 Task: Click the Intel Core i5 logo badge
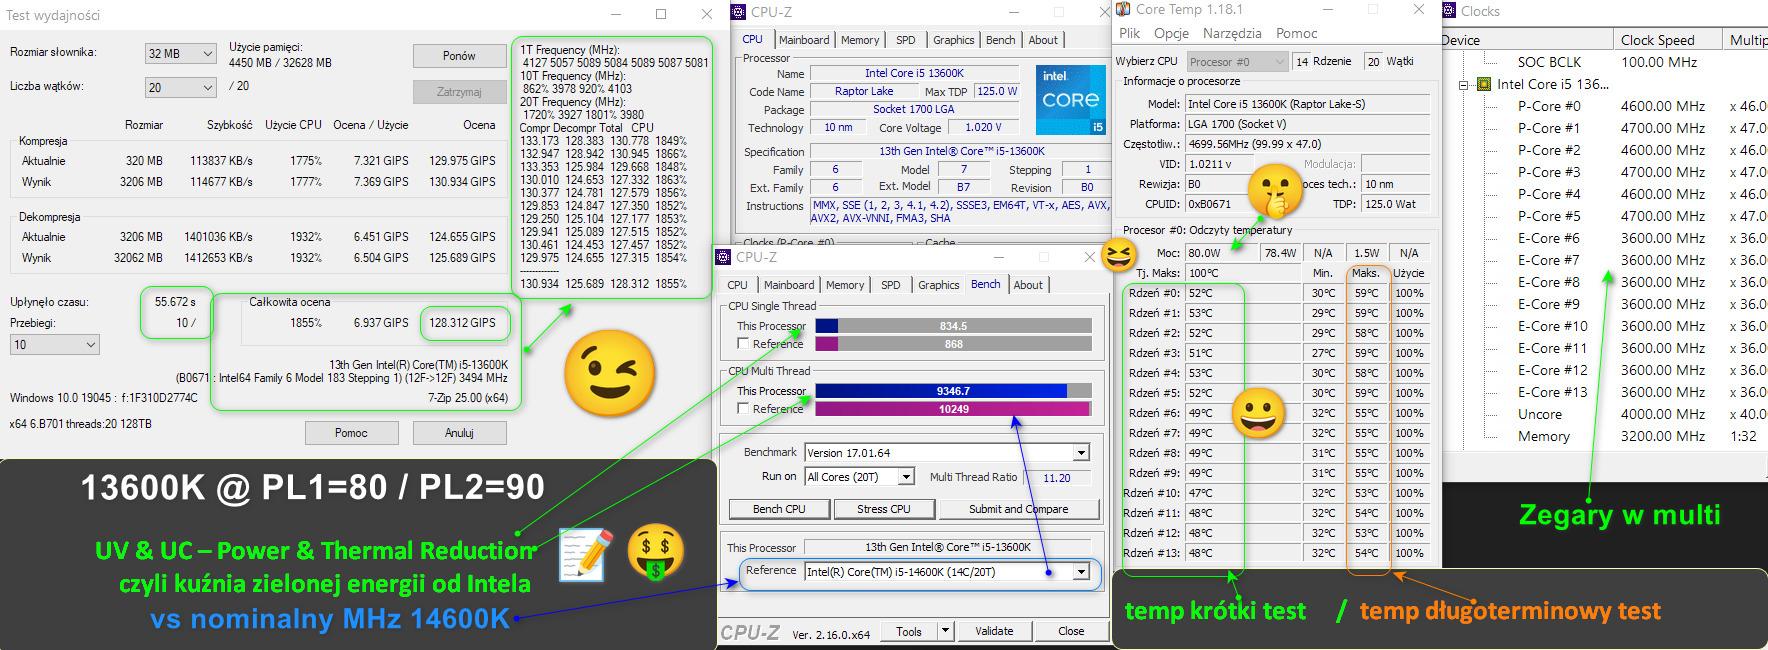[x=1071, y=100]
